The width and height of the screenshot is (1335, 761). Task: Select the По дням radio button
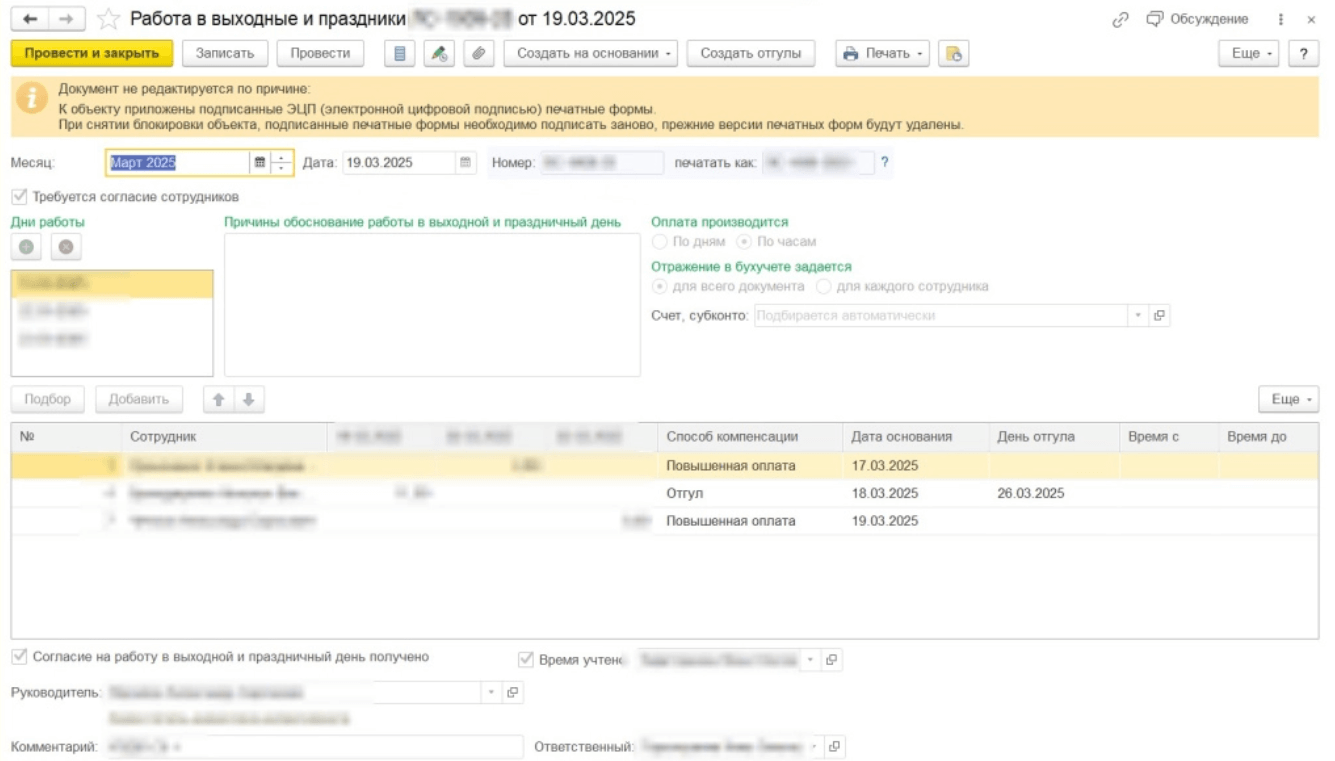660,242
